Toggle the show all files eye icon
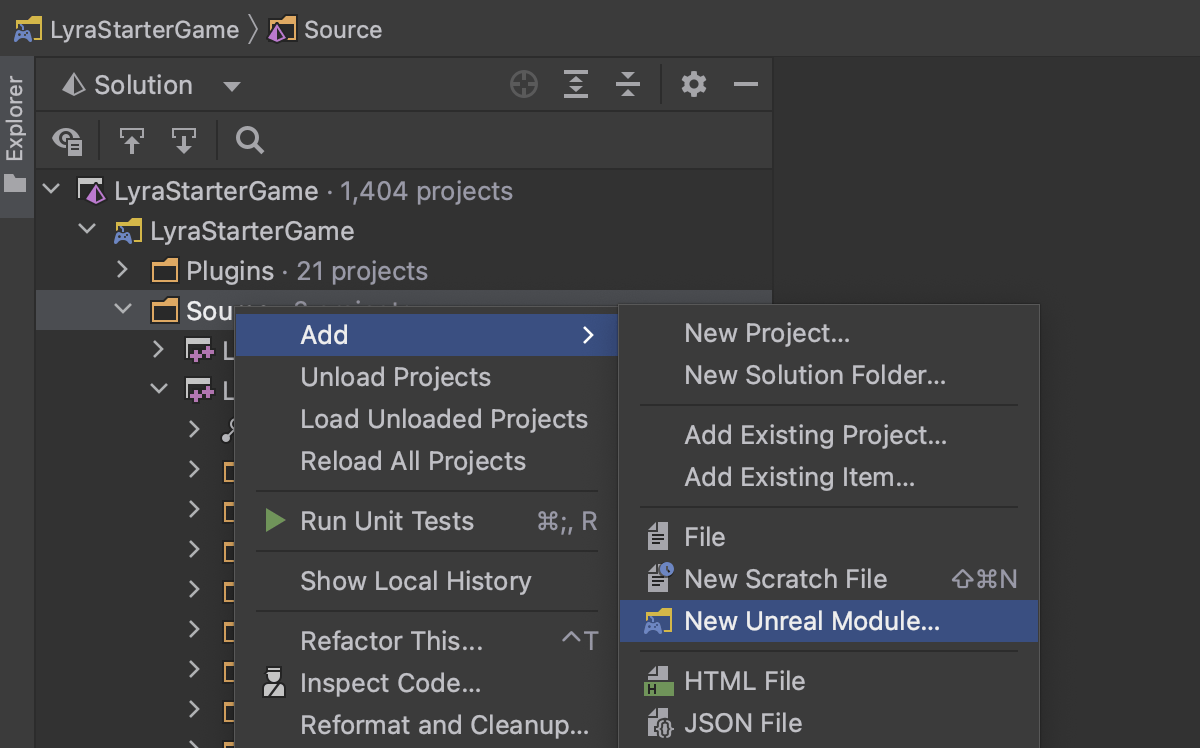 [x=68, y=141]
